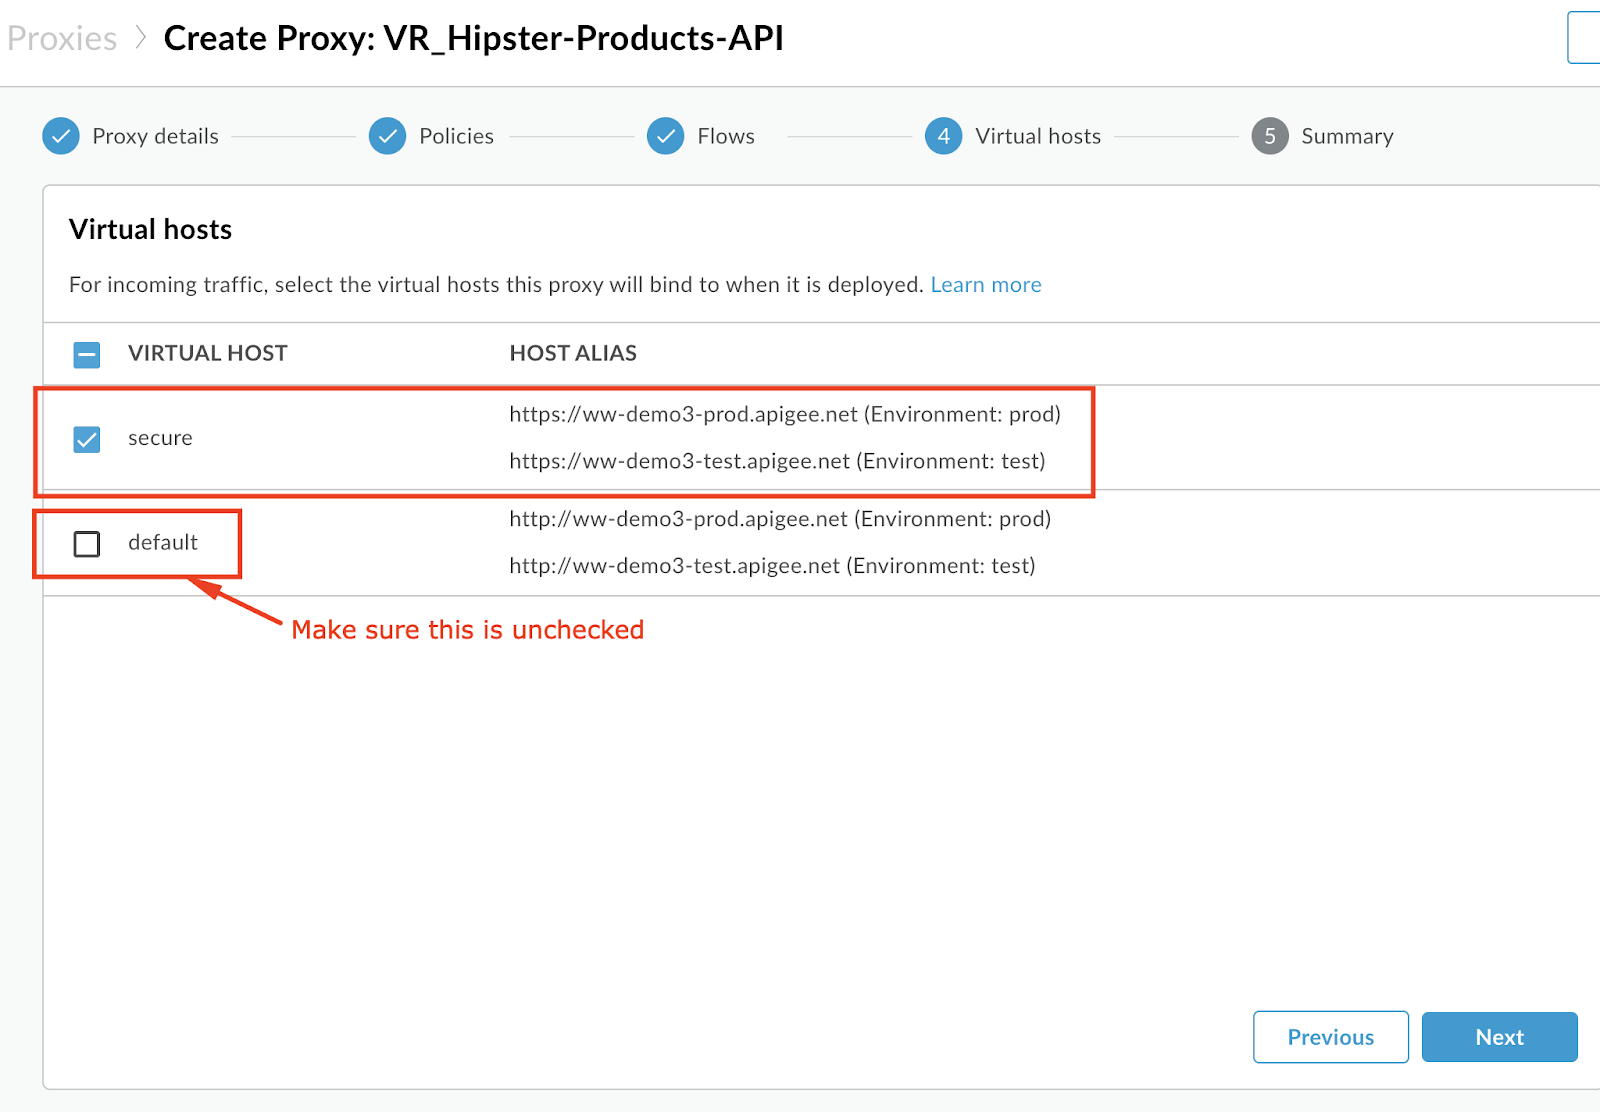Click the Proxy details step checkmark icon

pos(61,136)
